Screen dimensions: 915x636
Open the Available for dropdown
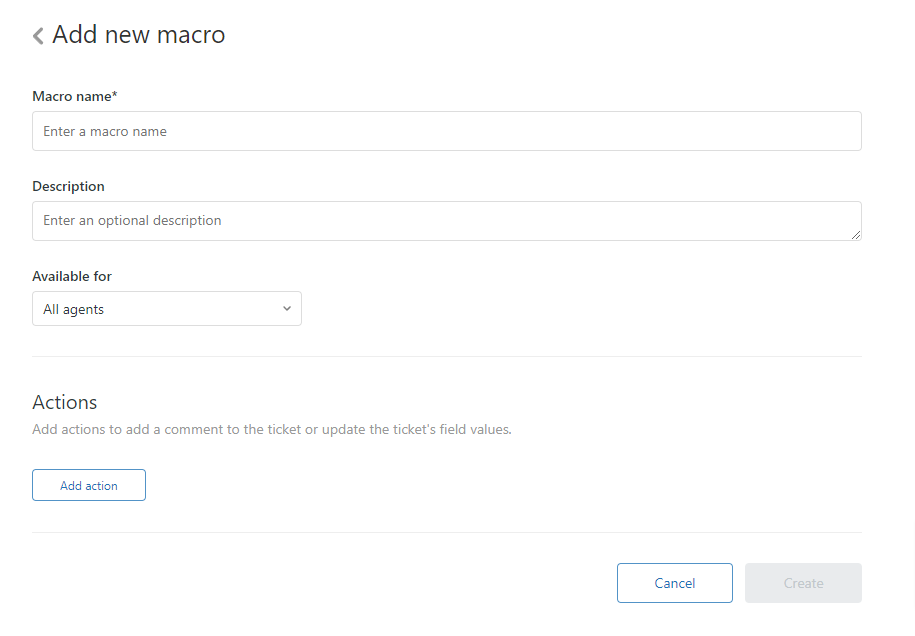[x=166, y=309]
